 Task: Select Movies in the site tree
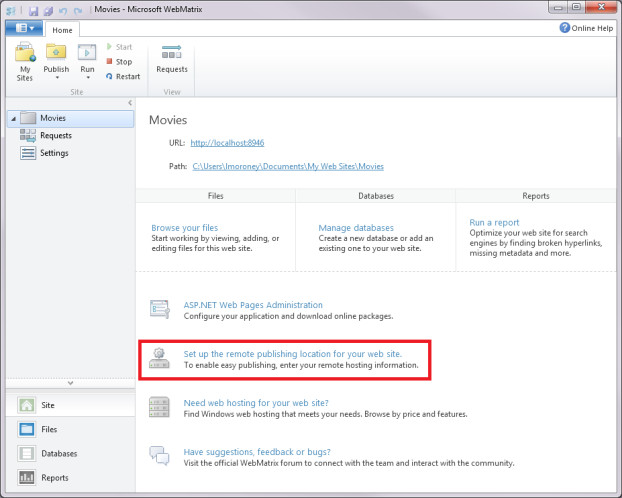pyautogui.click(x=71, y=118)
